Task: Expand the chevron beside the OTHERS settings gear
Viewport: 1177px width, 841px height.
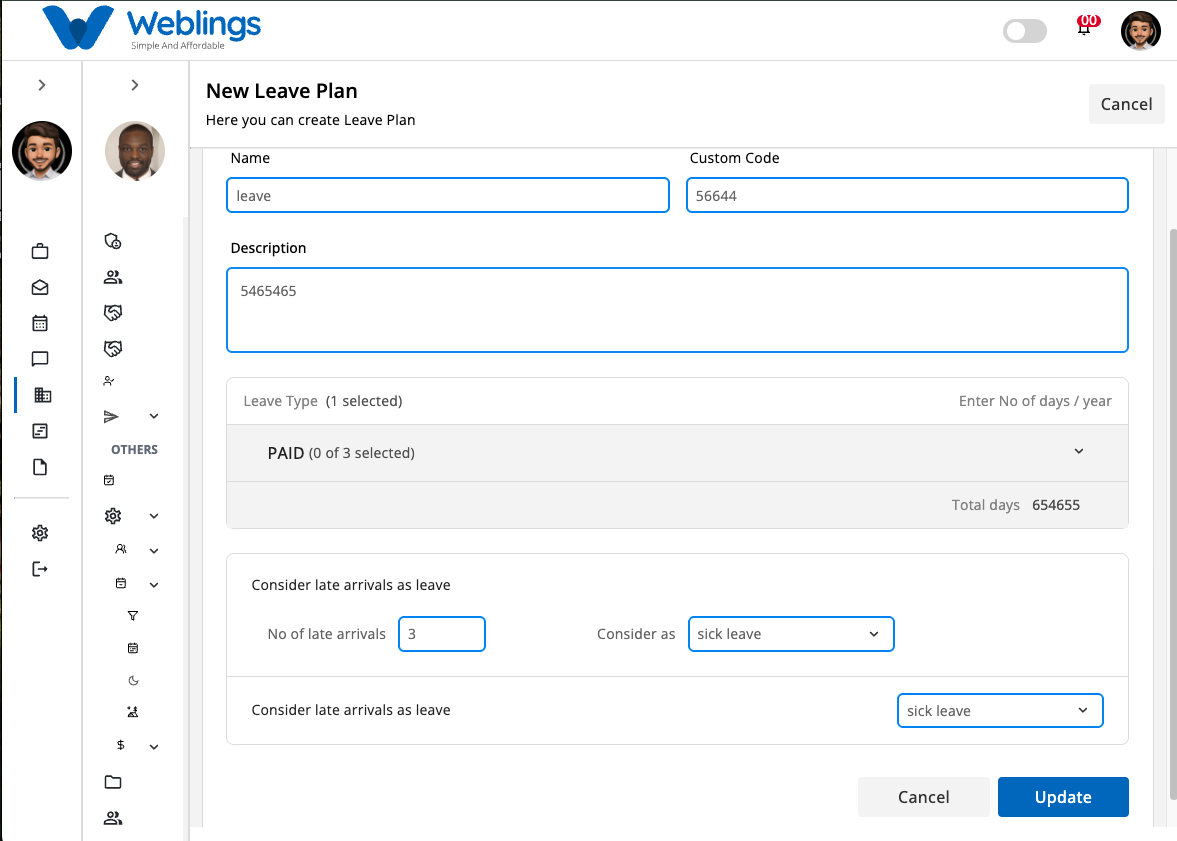Action: pos(154,516)
